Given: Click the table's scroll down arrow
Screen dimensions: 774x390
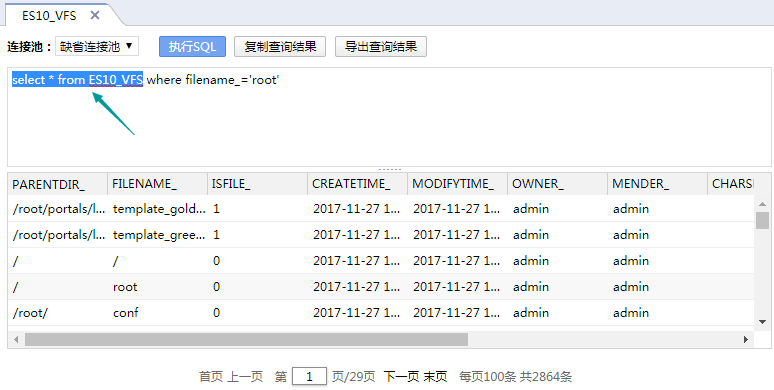Looking at the screenshot, I should [762, 322].
